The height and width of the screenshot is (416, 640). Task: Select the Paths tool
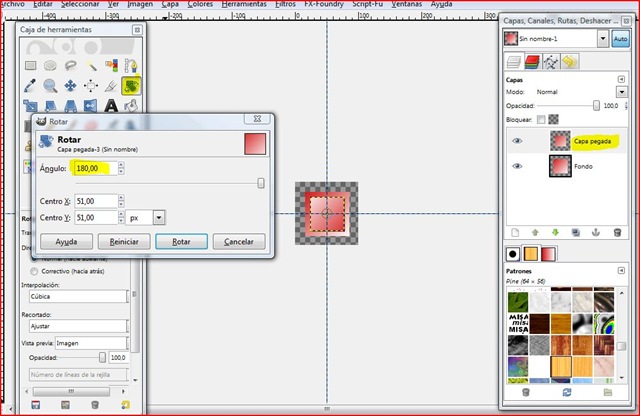pyautogui.click(x=131, y=65)
